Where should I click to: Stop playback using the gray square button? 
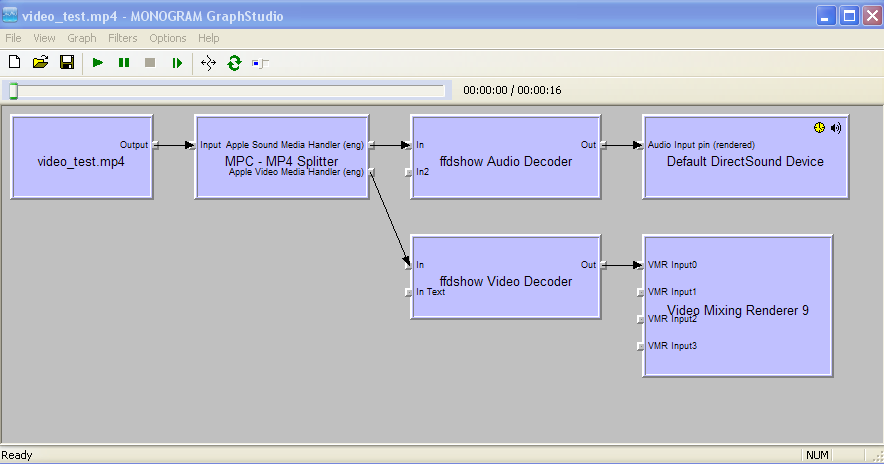point(150,63)
